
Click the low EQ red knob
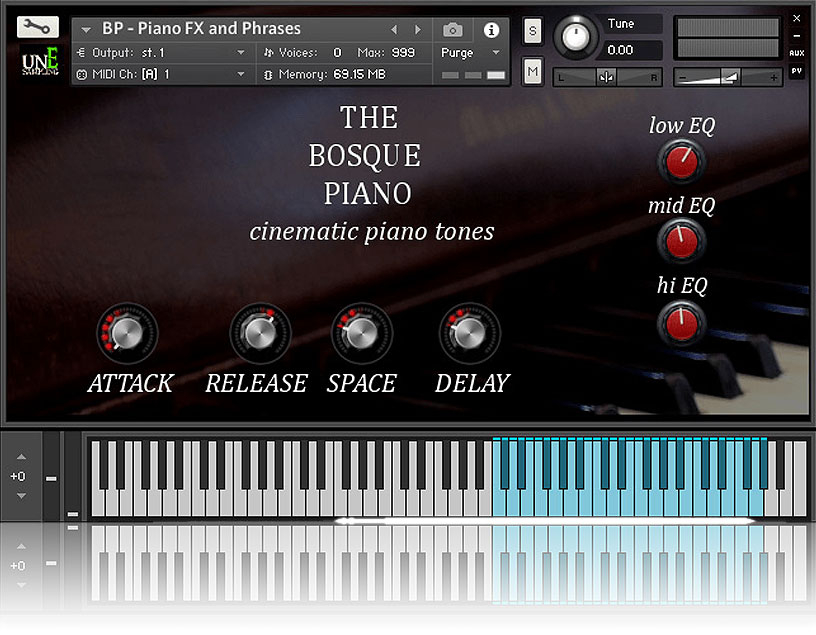point(681,161)
